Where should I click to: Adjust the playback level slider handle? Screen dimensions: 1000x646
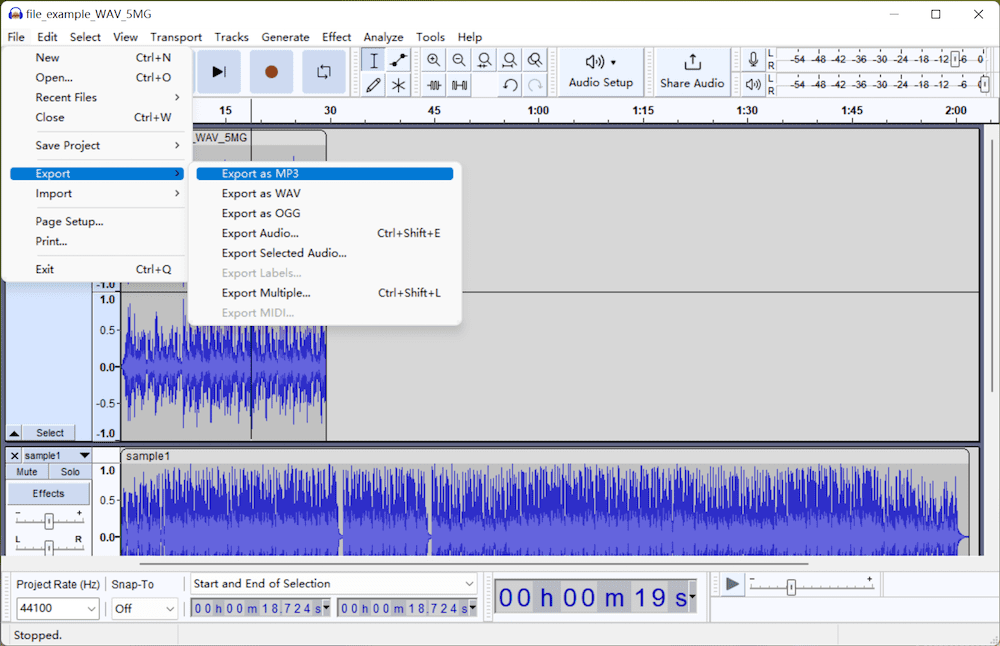tap(984, 84)
